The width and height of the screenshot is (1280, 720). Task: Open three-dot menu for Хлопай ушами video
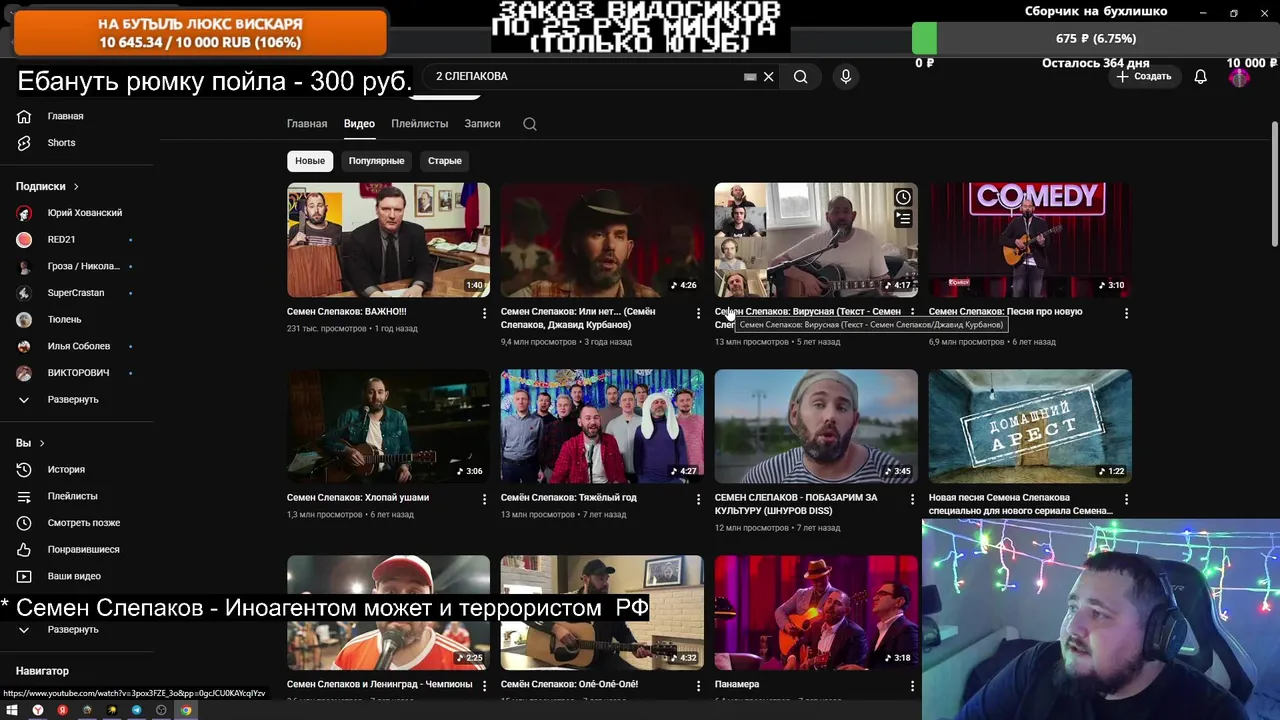point(484,499)
